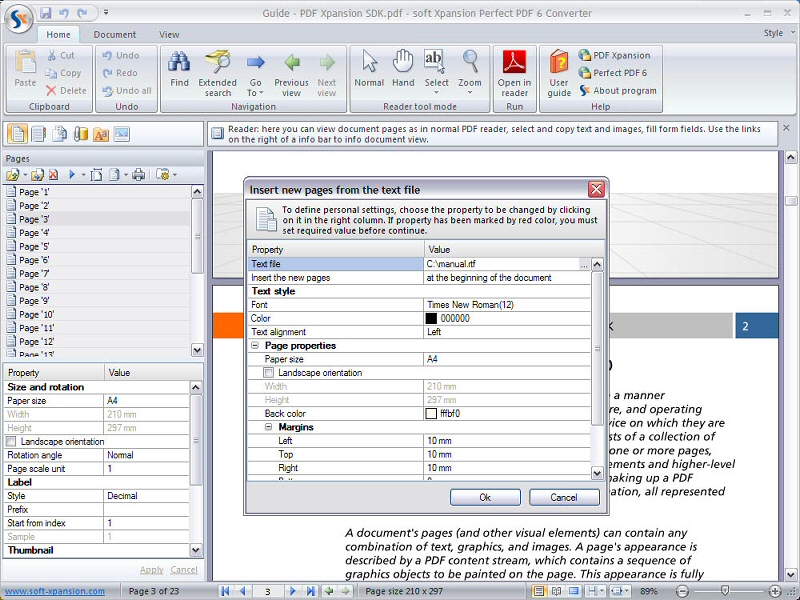
Task: Switch to facing pages layout in status bar
Action: pyautogui.click(x=556, y=591)
